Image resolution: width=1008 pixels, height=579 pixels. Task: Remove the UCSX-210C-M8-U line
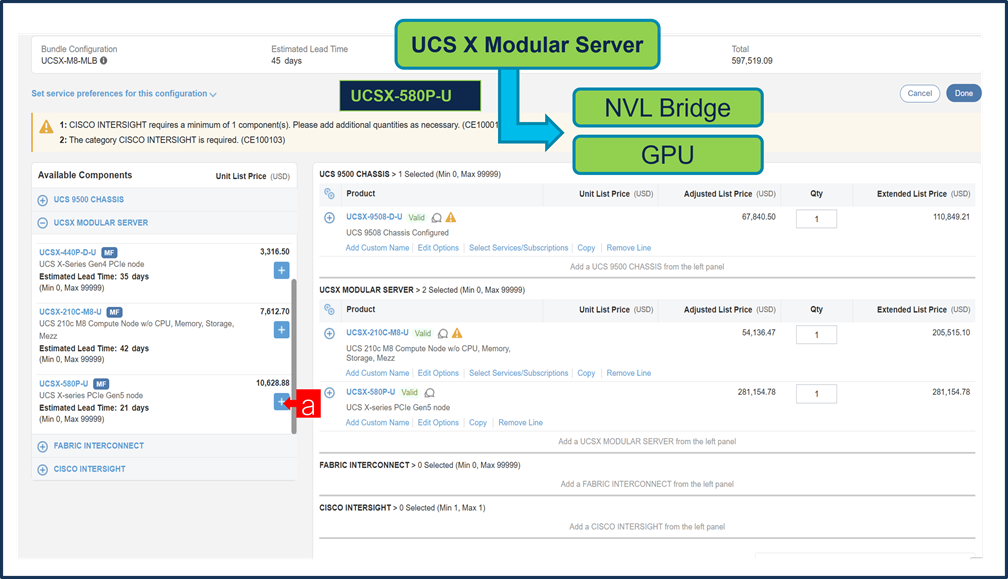[629, 373]
